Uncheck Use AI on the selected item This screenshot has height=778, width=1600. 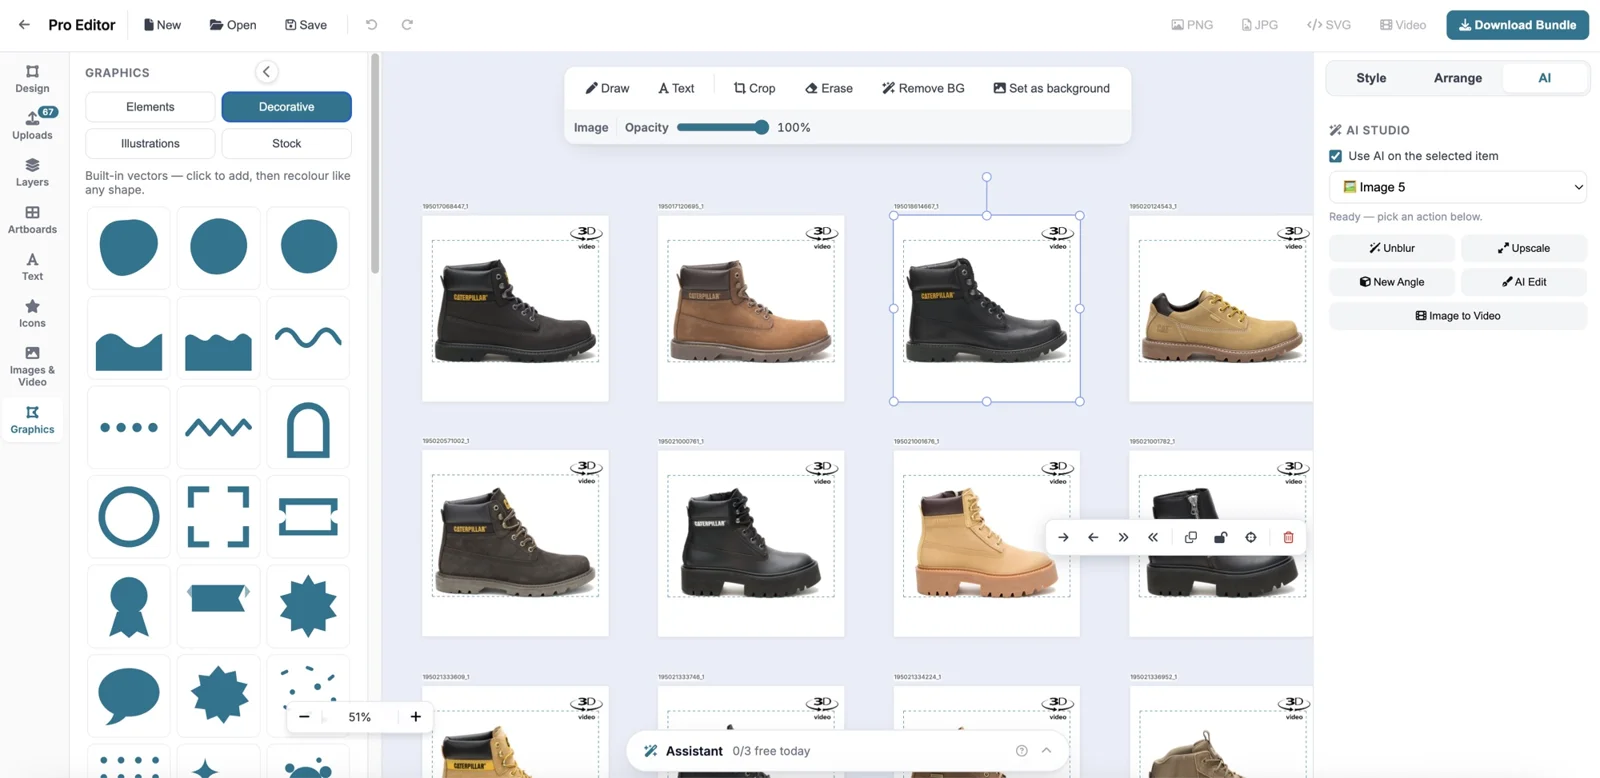click(1335, 156)
